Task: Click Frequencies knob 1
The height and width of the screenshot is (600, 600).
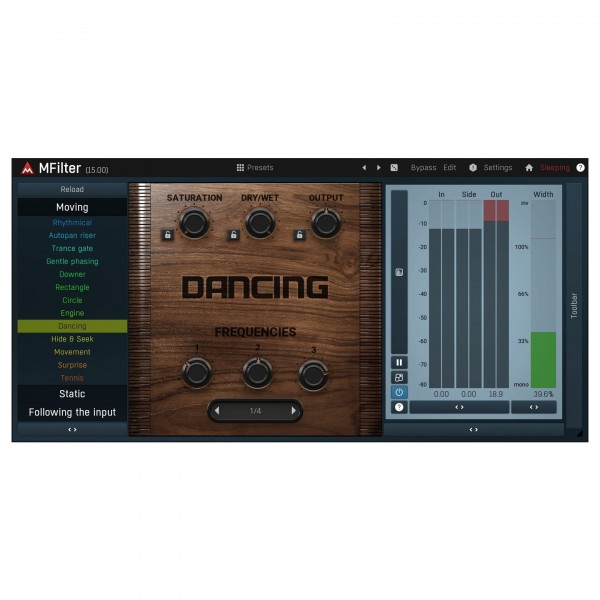Action: [197, 373]
